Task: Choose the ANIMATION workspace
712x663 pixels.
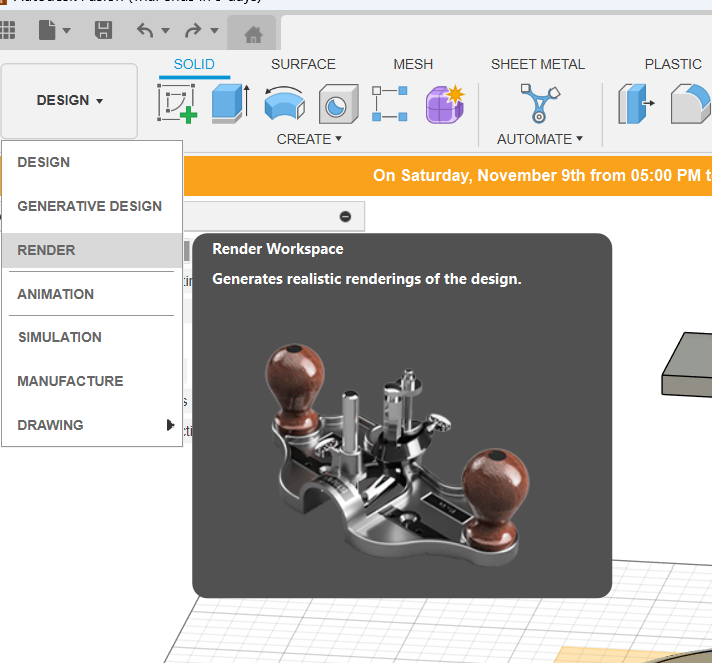Action: tap(92, 294)
